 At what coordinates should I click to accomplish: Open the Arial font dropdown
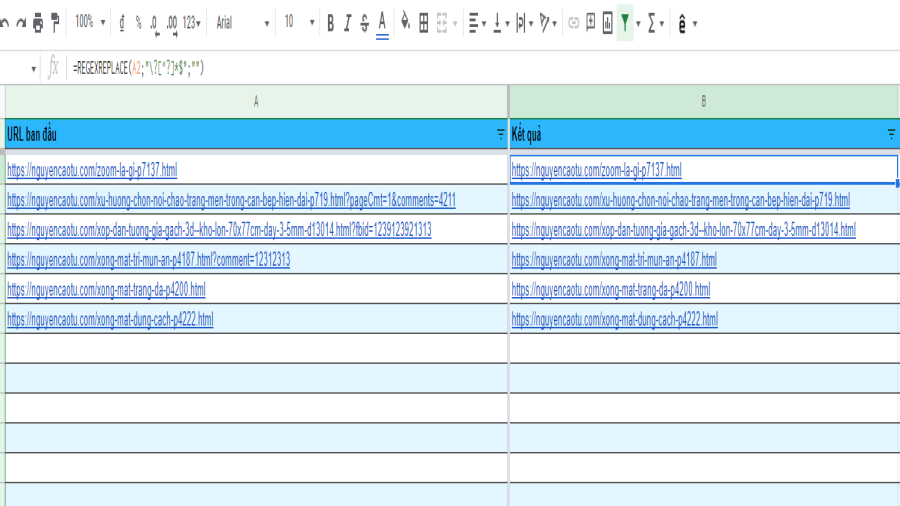[x=242, y=23]
